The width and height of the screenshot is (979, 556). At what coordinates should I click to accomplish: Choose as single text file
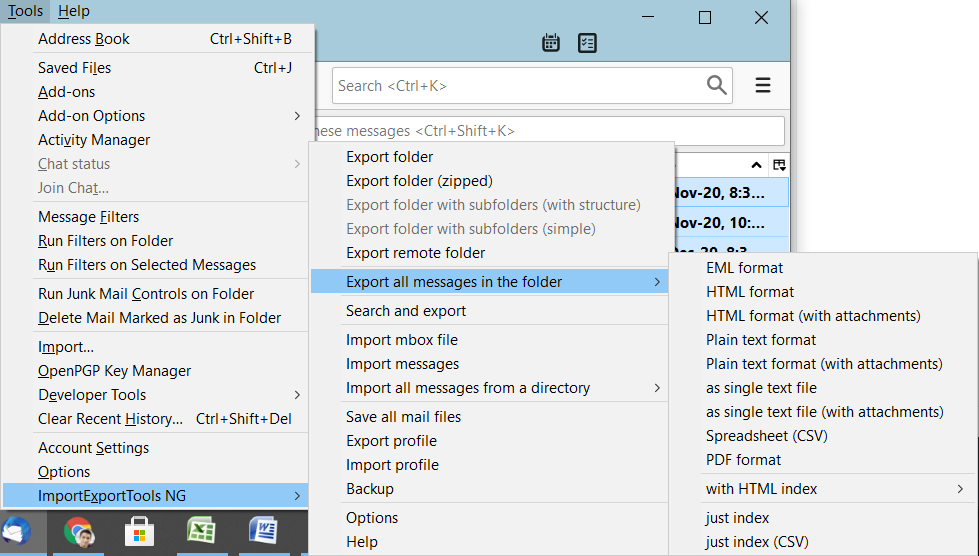coord(822,388)
